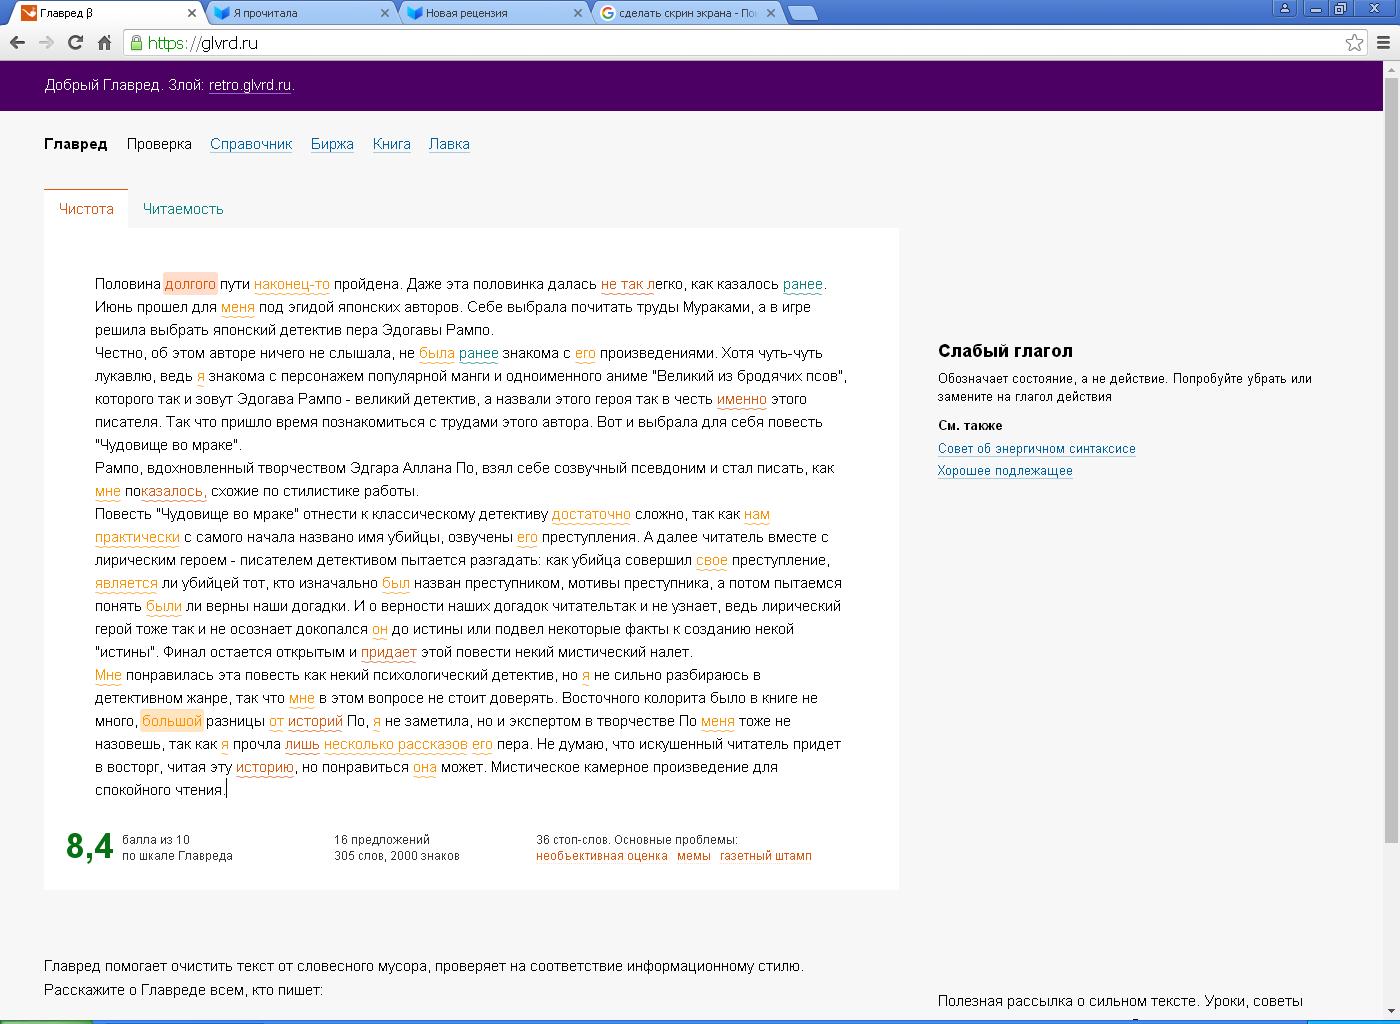1400x1024 pixels.
Task: Switch to the 'Новая рецензия' browser tab
Action: [490, 13]
